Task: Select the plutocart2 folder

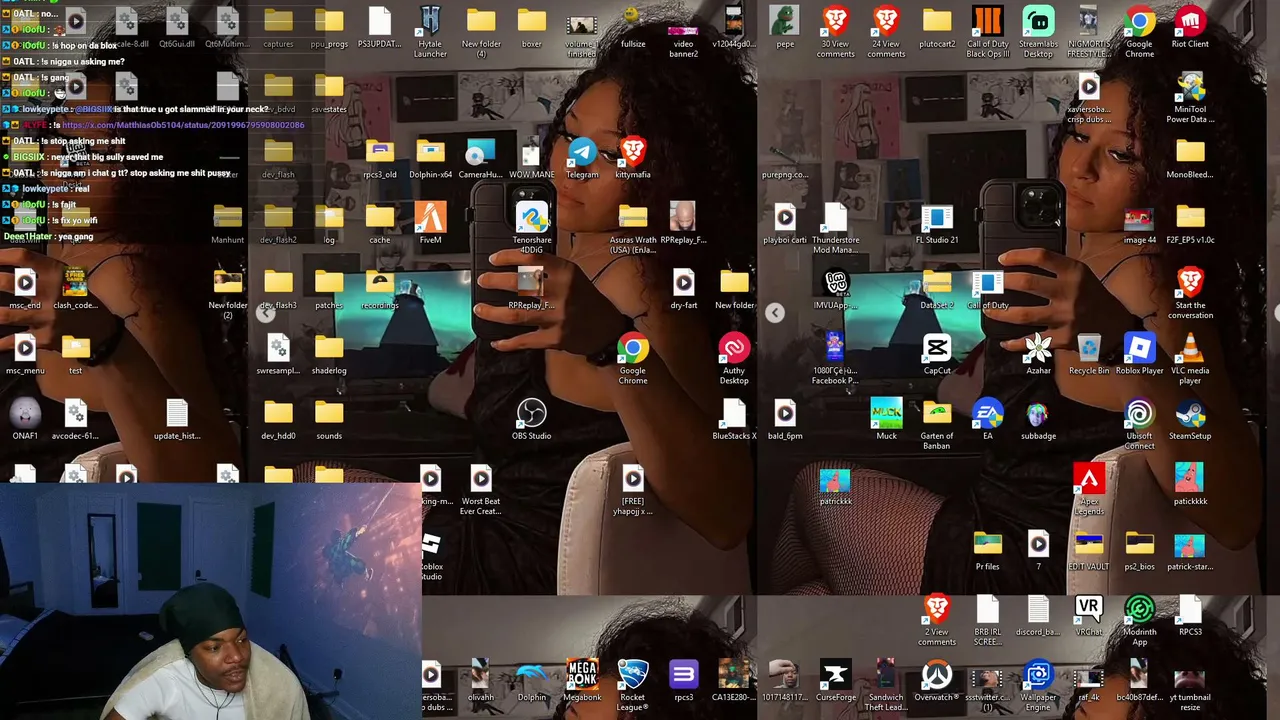Action: [x=937, y=28]
